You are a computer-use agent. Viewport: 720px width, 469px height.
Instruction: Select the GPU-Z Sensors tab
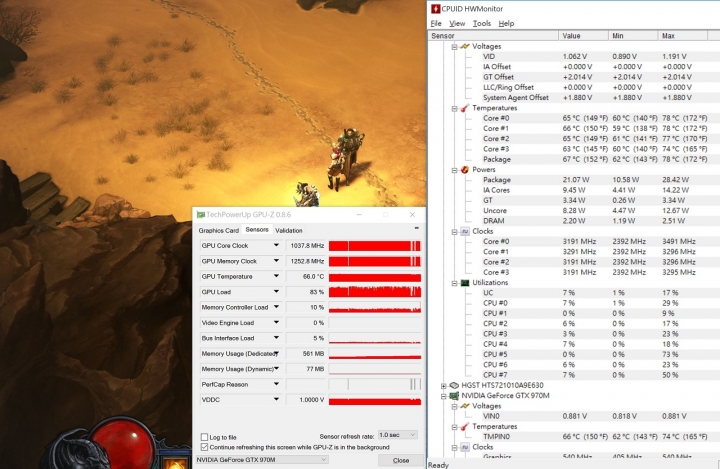pyautogui.click(x=257, y=230)
